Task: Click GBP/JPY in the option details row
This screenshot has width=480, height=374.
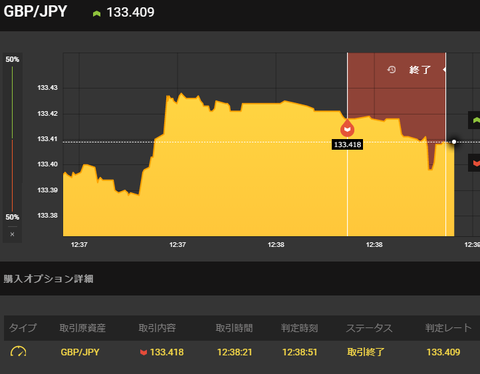Action: click(x=80, y=352)
